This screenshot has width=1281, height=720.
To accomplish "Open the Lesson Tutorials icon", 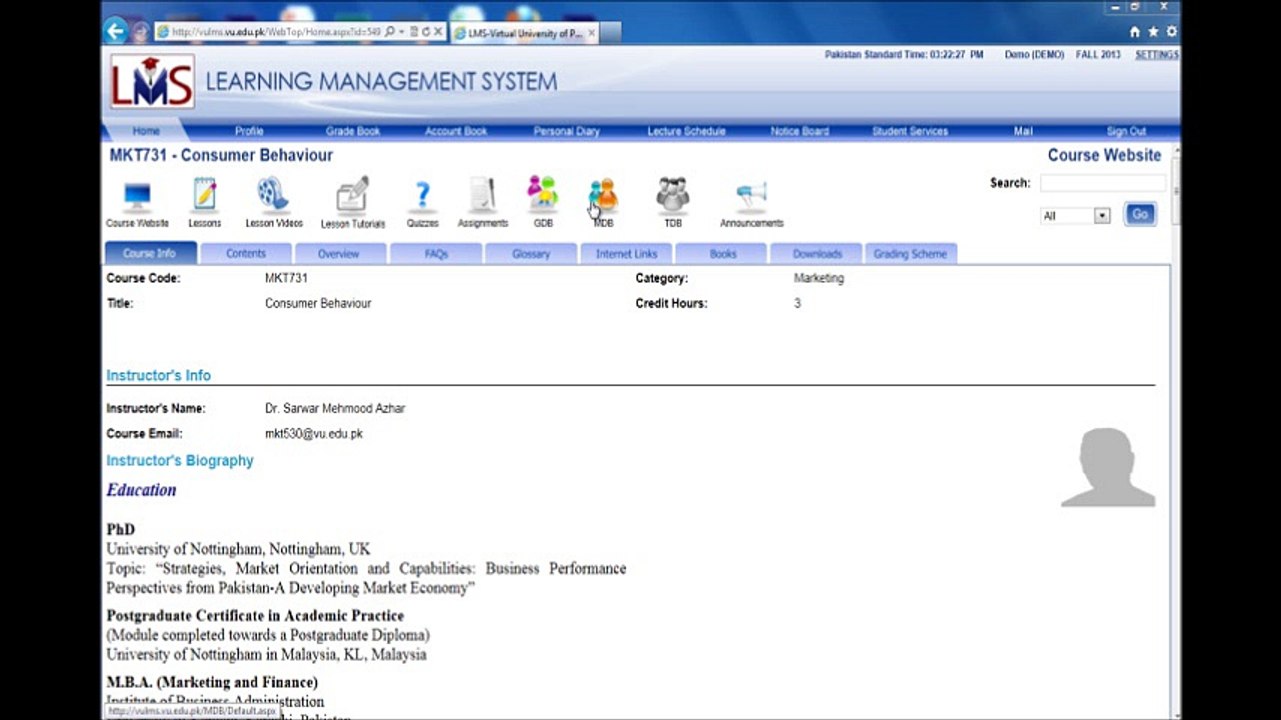I will 352,195.
